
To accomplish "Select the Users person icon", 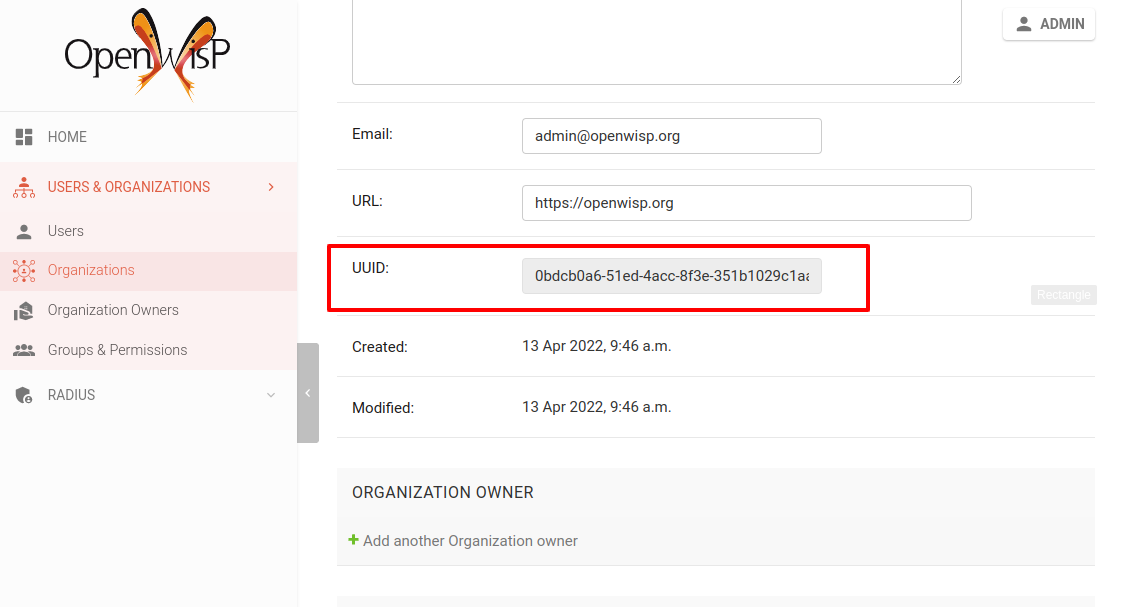I will pyautogui.click(x=24, y=231).
